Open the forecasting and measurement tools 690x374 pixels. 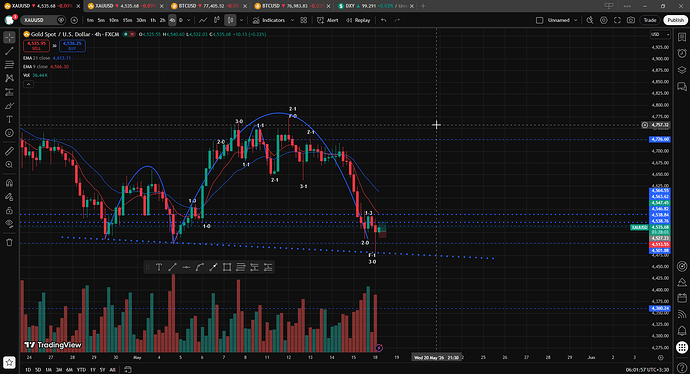coord(9,92)
